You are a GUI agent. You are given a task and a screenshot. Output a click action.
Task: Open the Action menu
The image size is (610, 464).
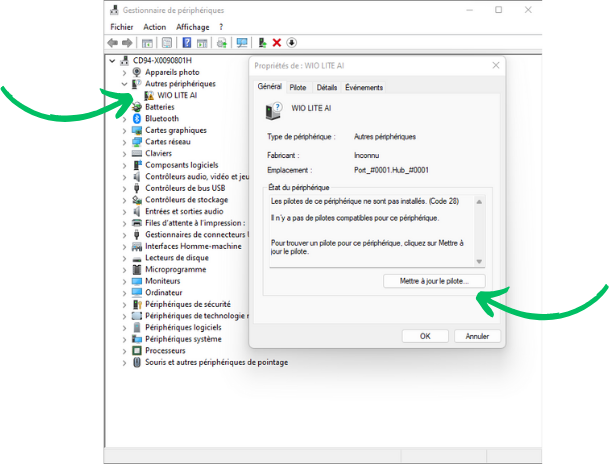coord(154,27)
